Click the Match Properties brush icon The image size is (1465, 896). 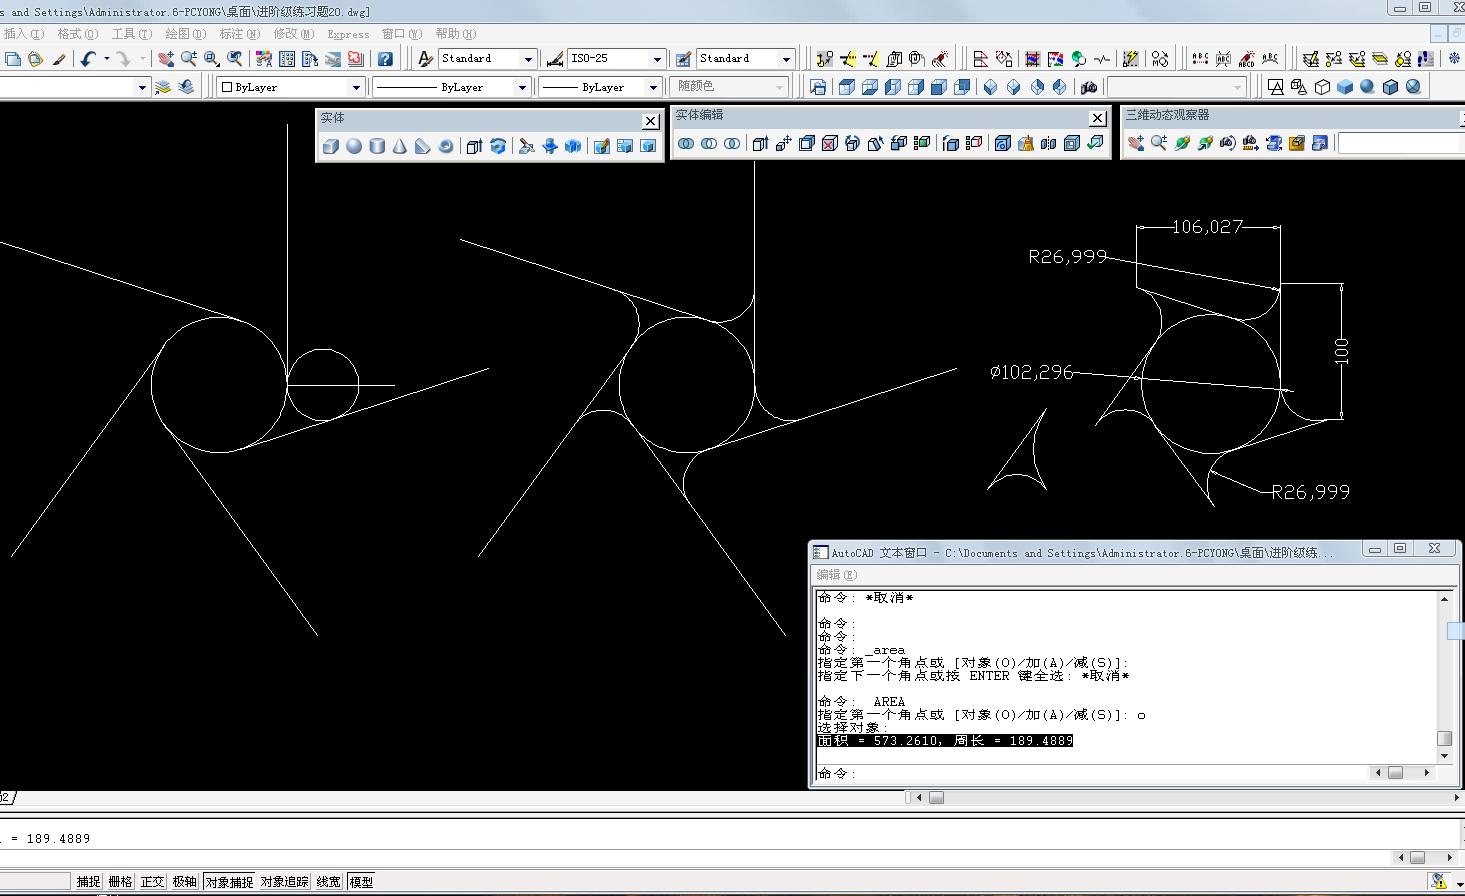pyautogui.click(x=59, y=59)
